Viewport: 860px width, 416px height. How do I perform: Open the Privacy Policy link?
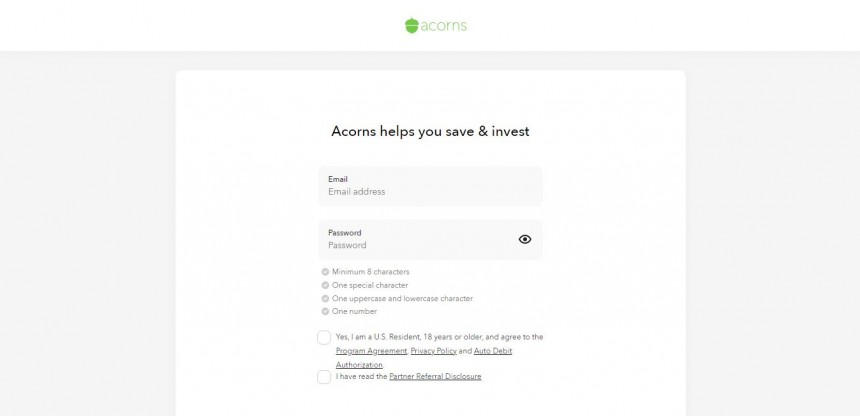pos(433,351)
